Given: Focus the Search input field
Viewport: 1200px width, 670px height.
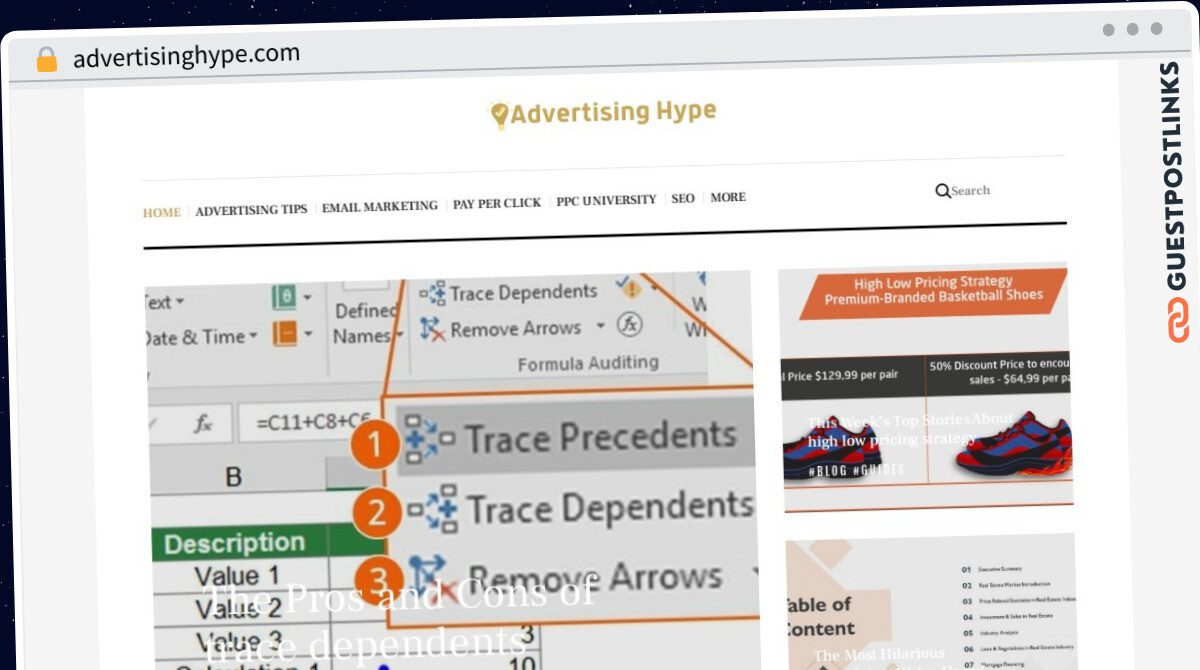Looking at the screenshot, I should pos(970,190).
